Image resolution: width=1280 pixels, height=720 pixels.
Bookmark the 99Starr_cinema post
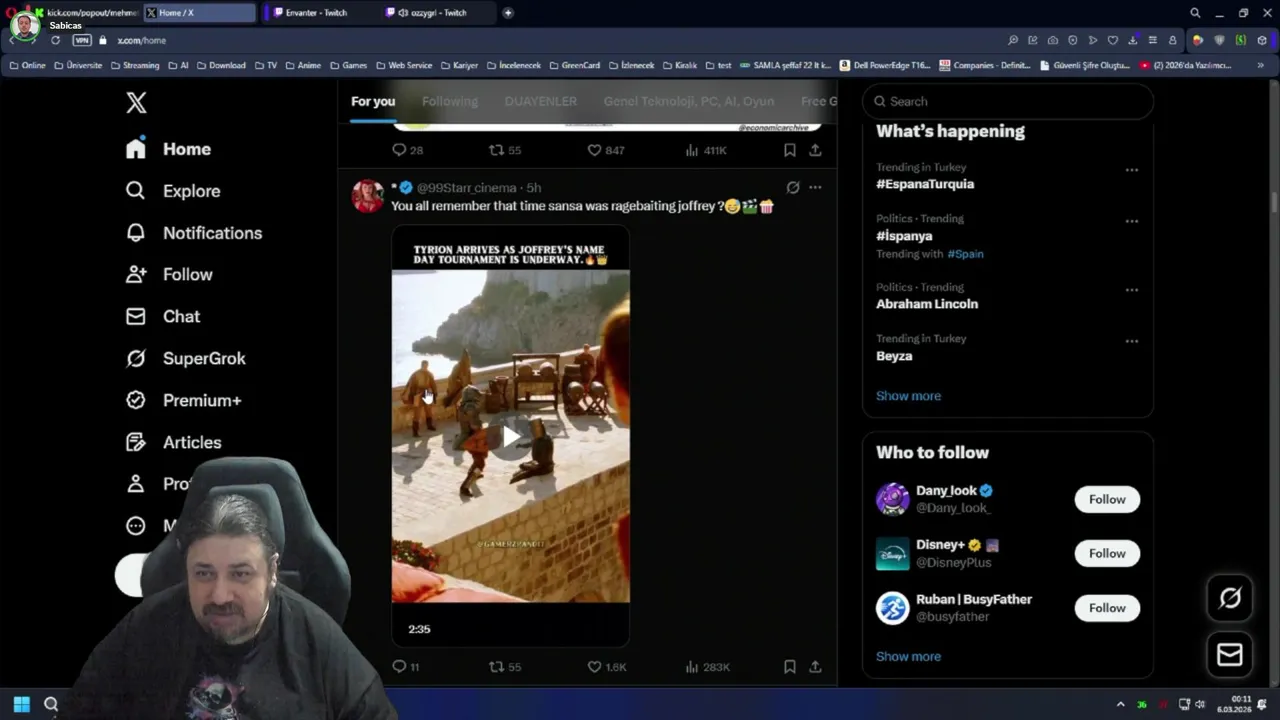pos(790,667)
